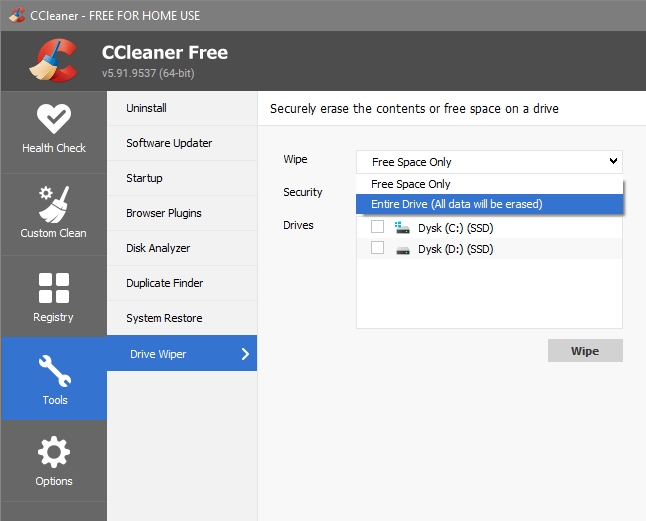646x521 pixels.
Task: Open the Registry grid icon
Action: coord(54,288)
